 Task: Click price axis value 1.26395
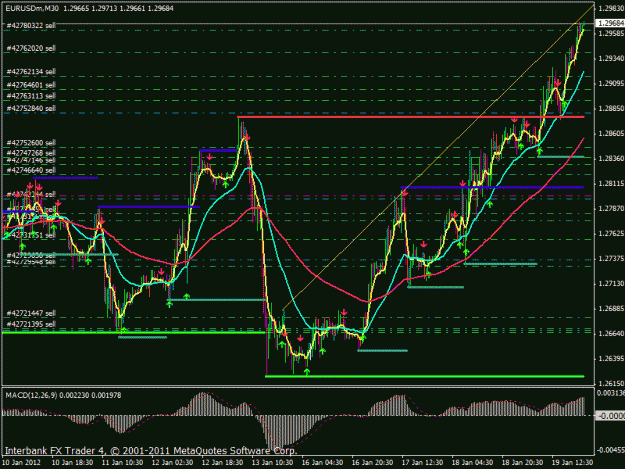point(611,359)
